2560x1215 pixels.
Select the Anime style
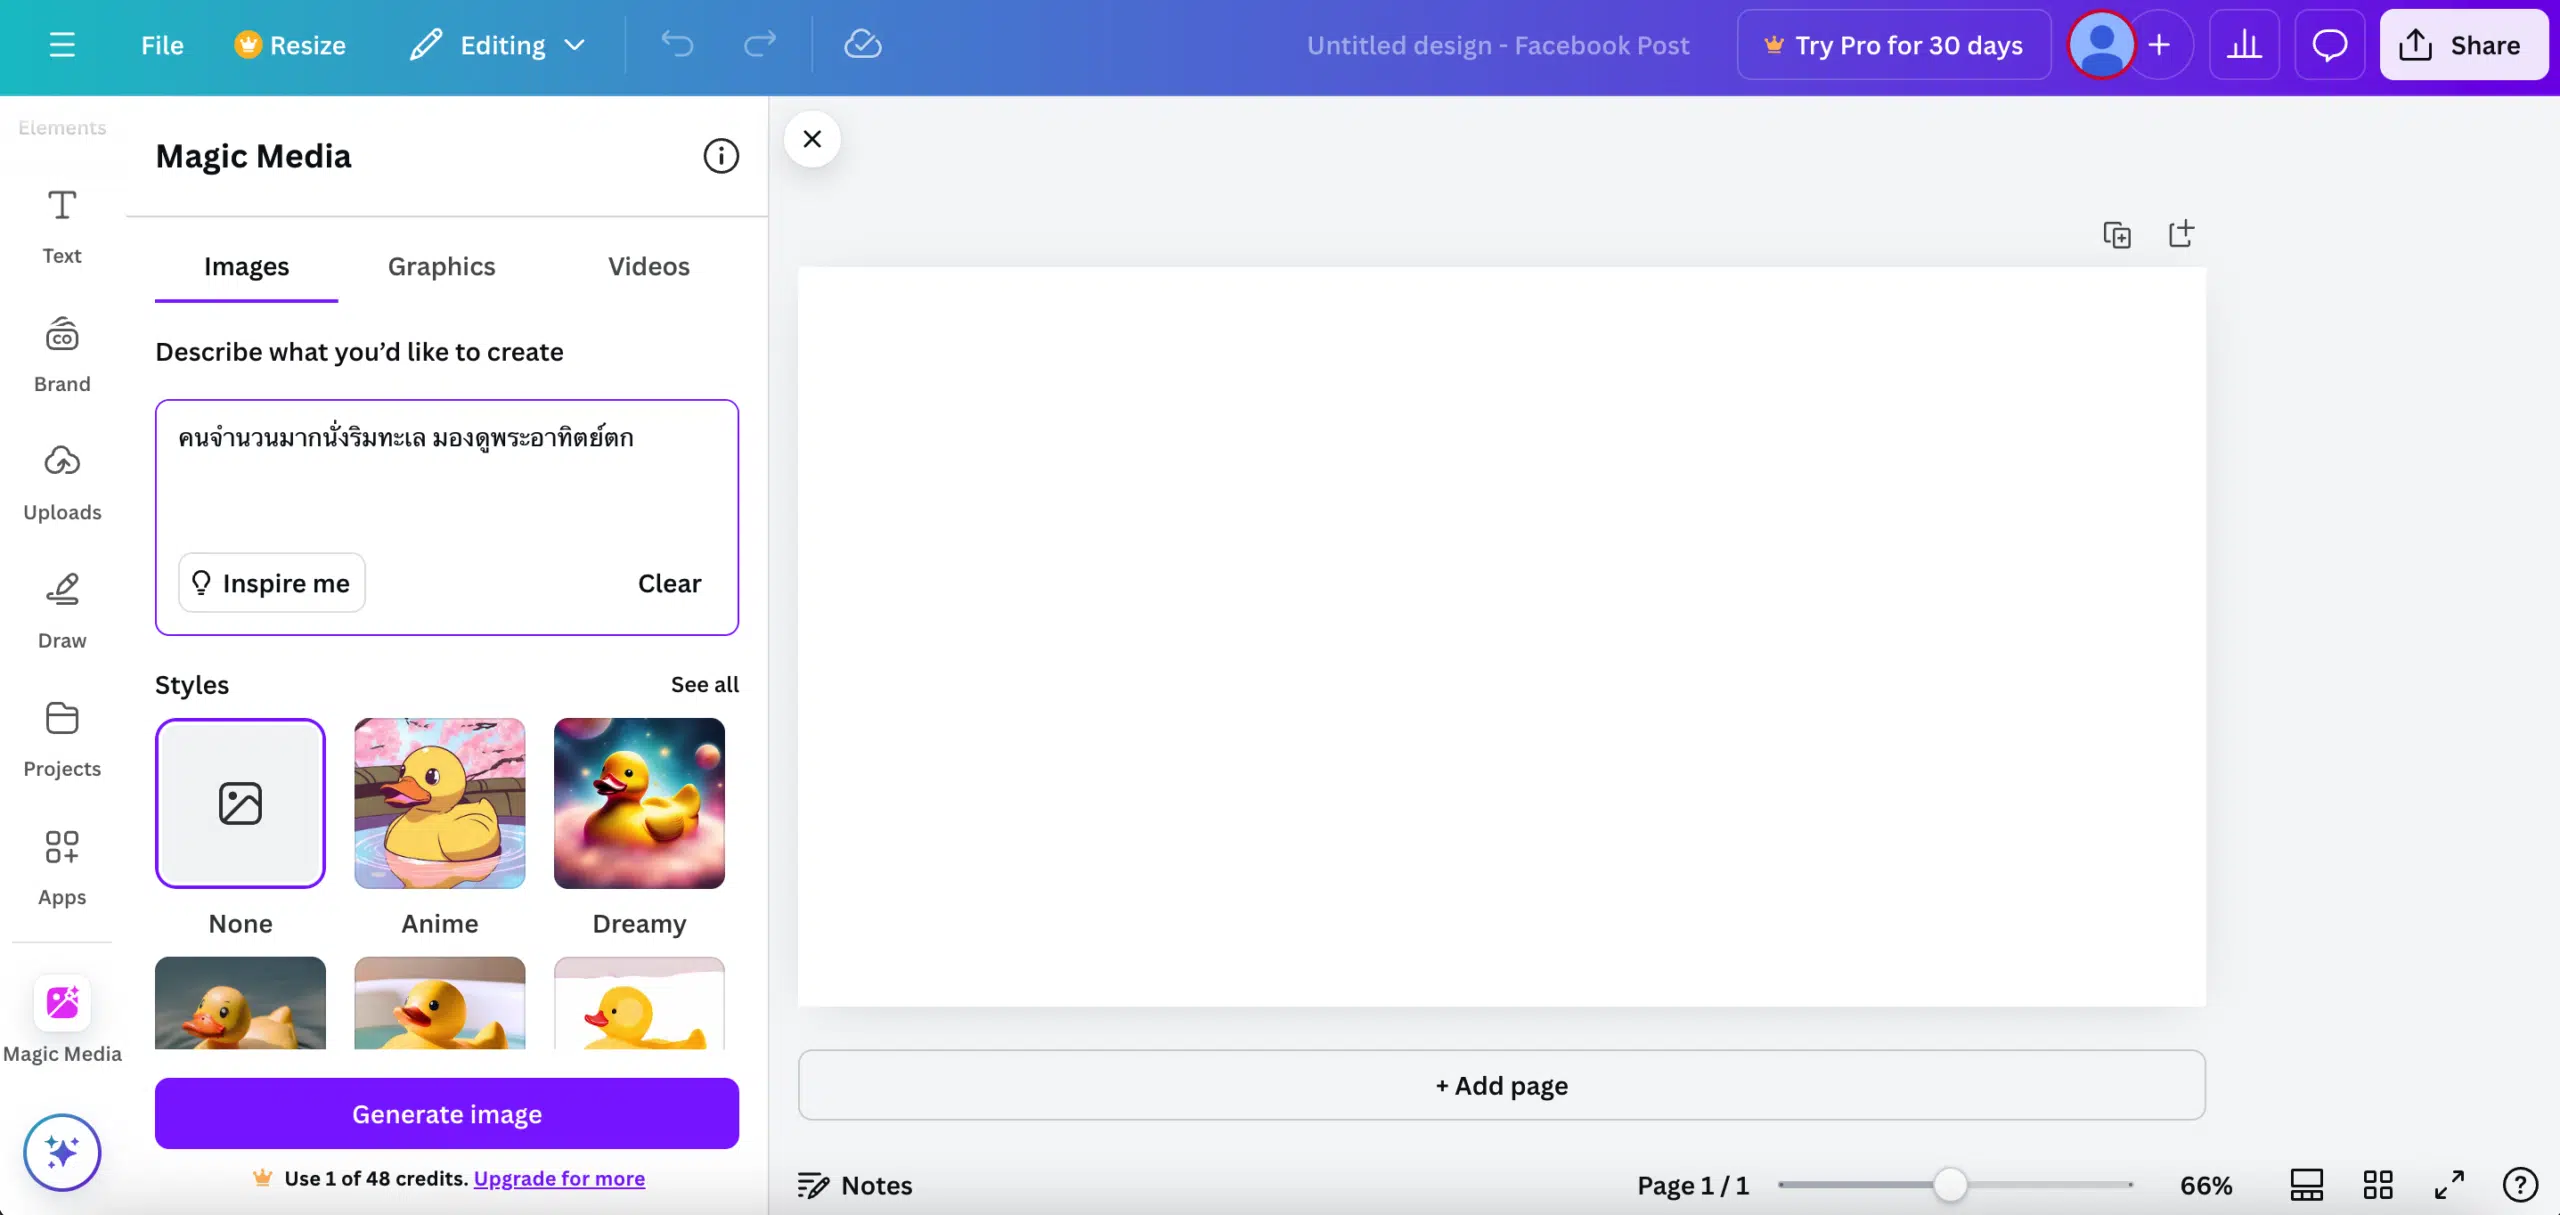(440, 803)
